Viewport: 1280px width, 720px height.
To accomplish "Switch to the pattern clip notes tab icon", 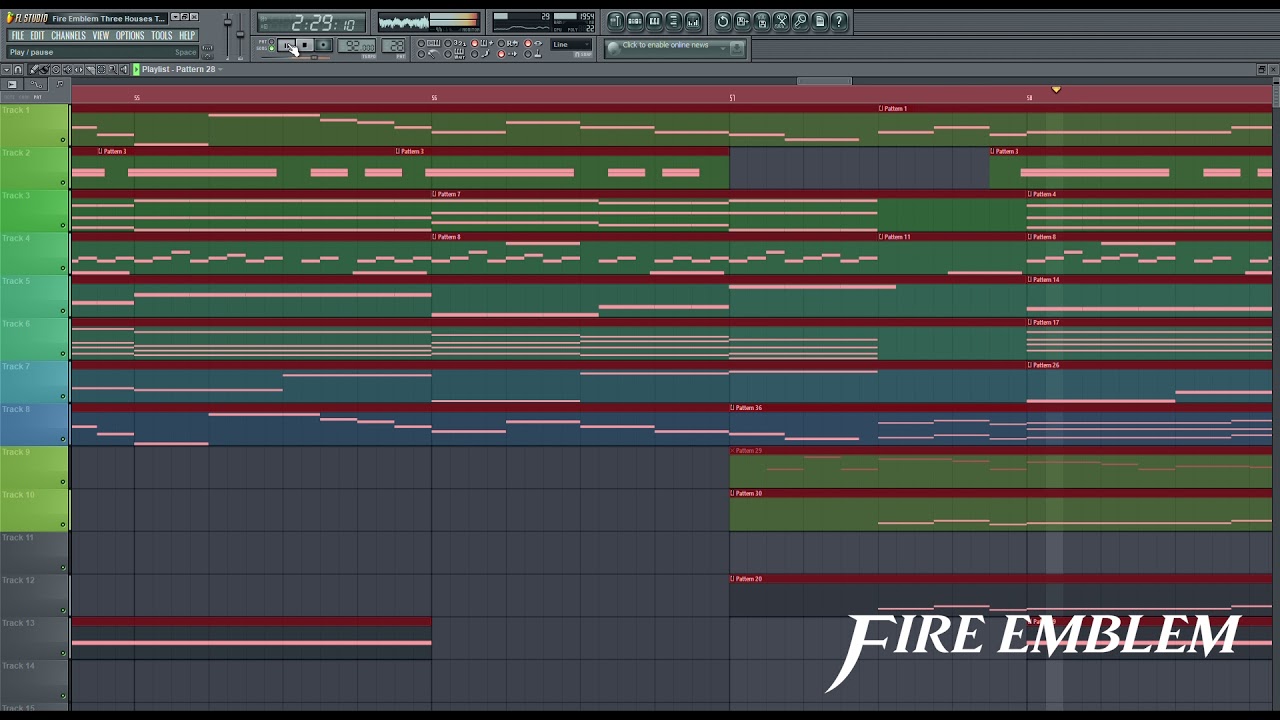I will 60,84.
